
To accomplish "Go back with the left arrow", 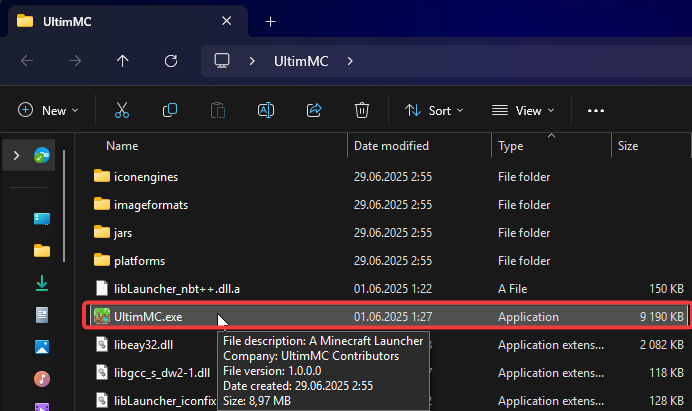I will coord(27,61).
